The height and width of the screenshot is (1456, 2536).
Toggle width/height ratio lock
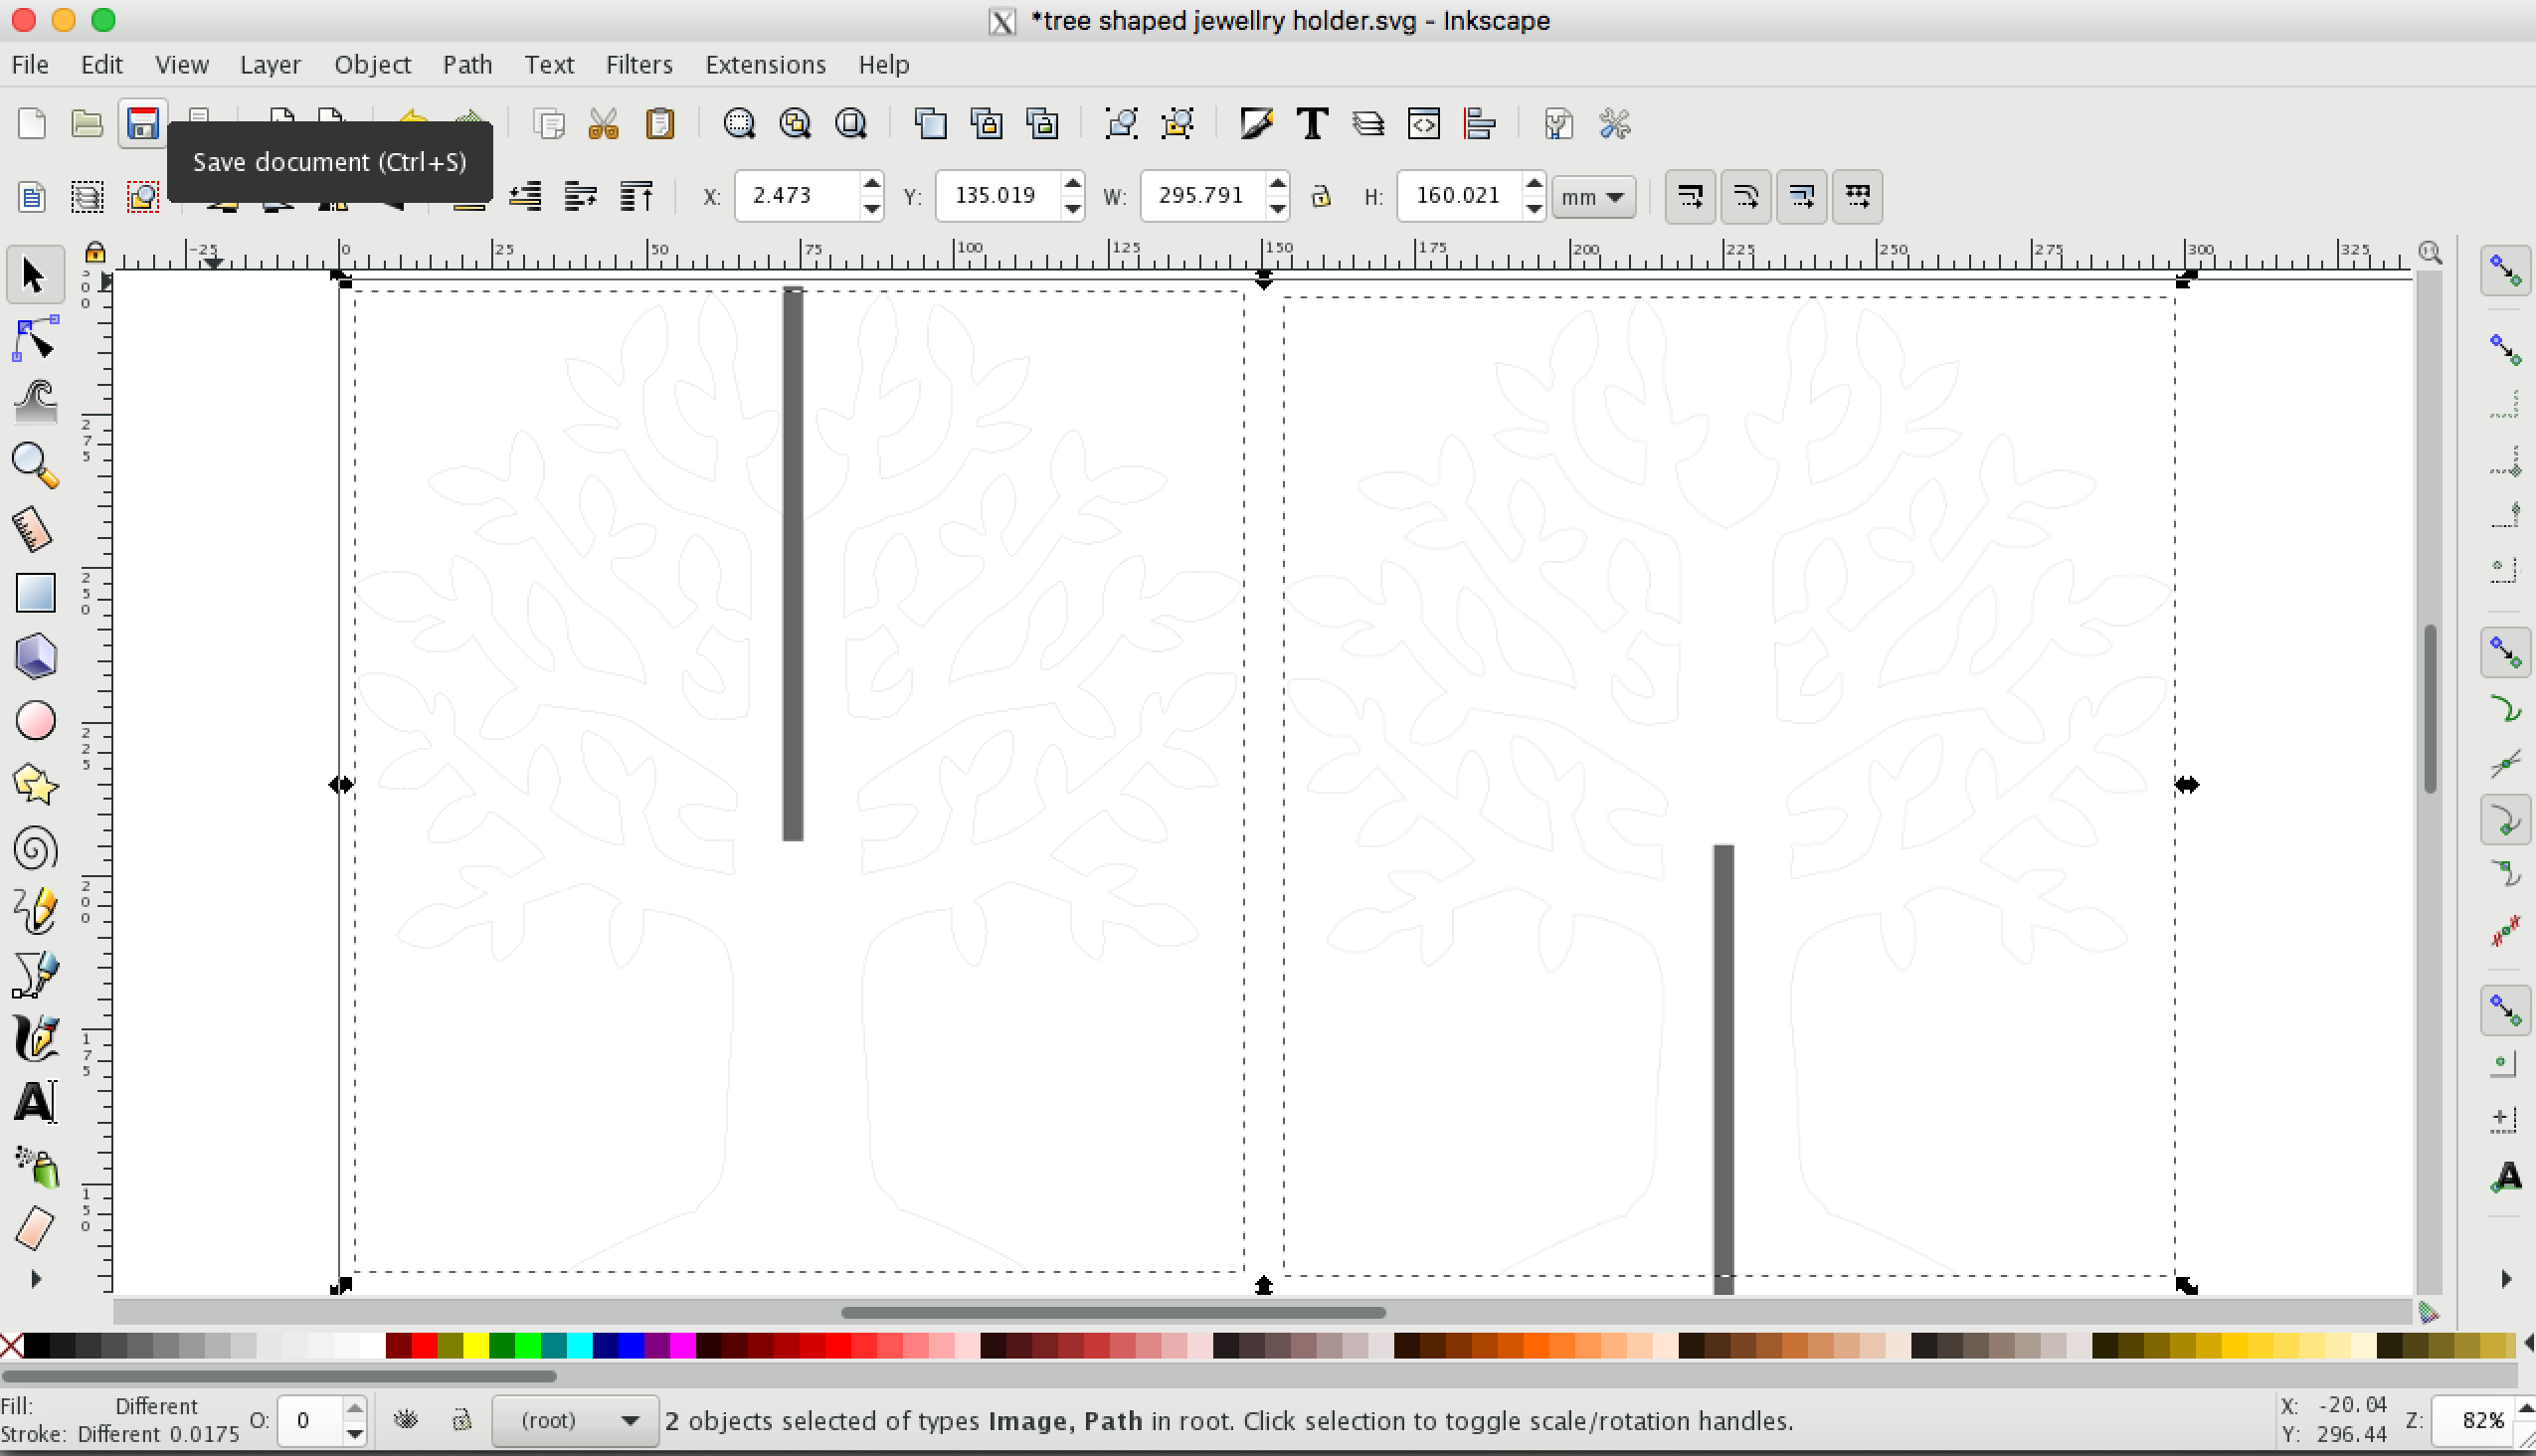pos(1321,196)
